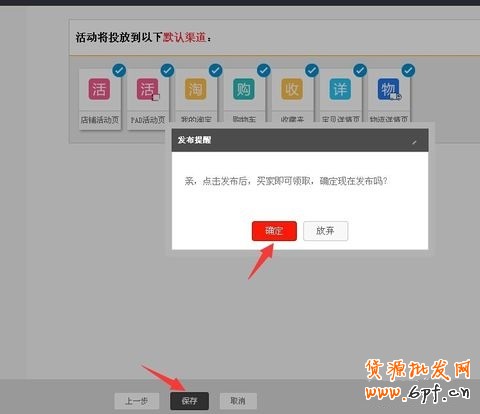
Task: Toggle the checkmark above 淘 channel card
Action: 216,70
